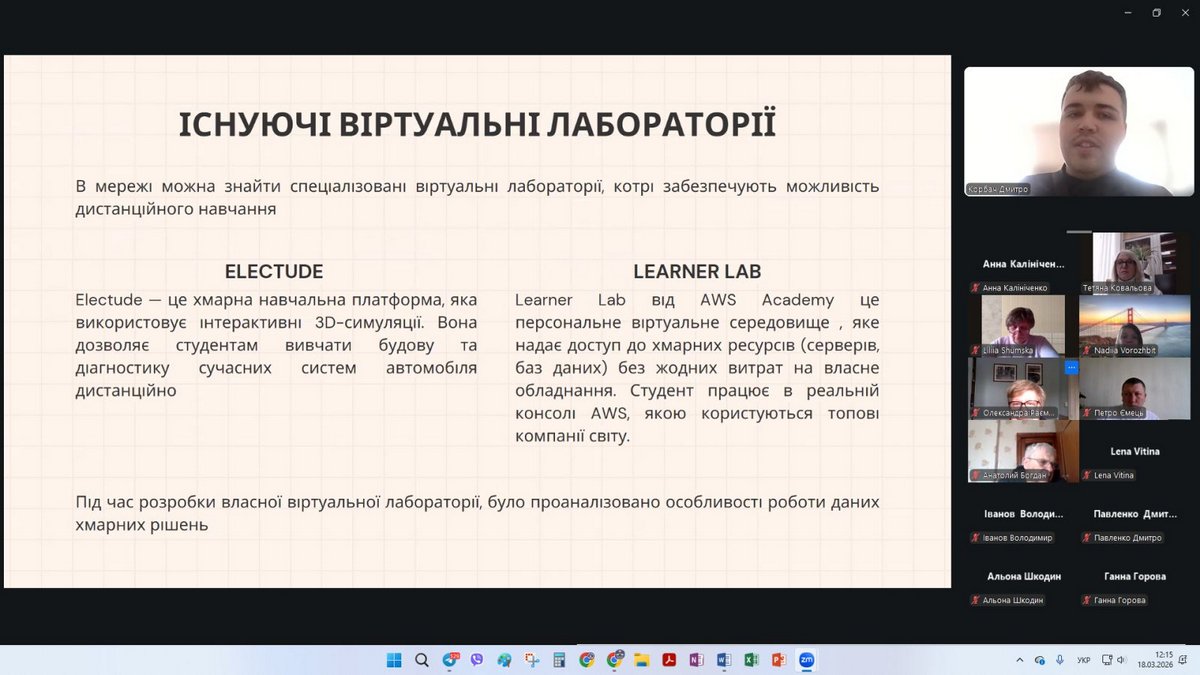Open the taskbar Search
The height and width of the screenshot is (675, 1200).
click(422, 660)
